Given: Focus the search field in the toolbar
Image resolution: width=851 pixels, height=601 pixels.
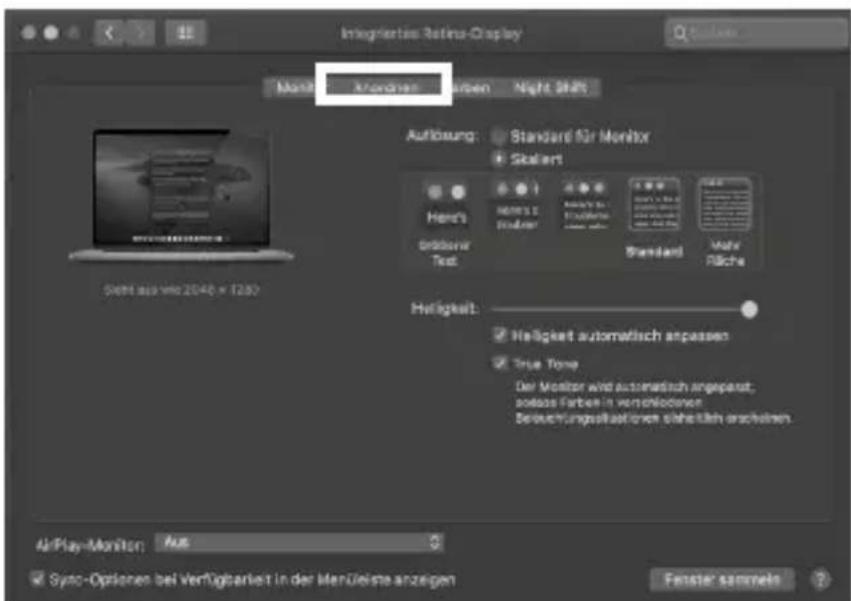Looking at the screenshot, I should point(757,34).
